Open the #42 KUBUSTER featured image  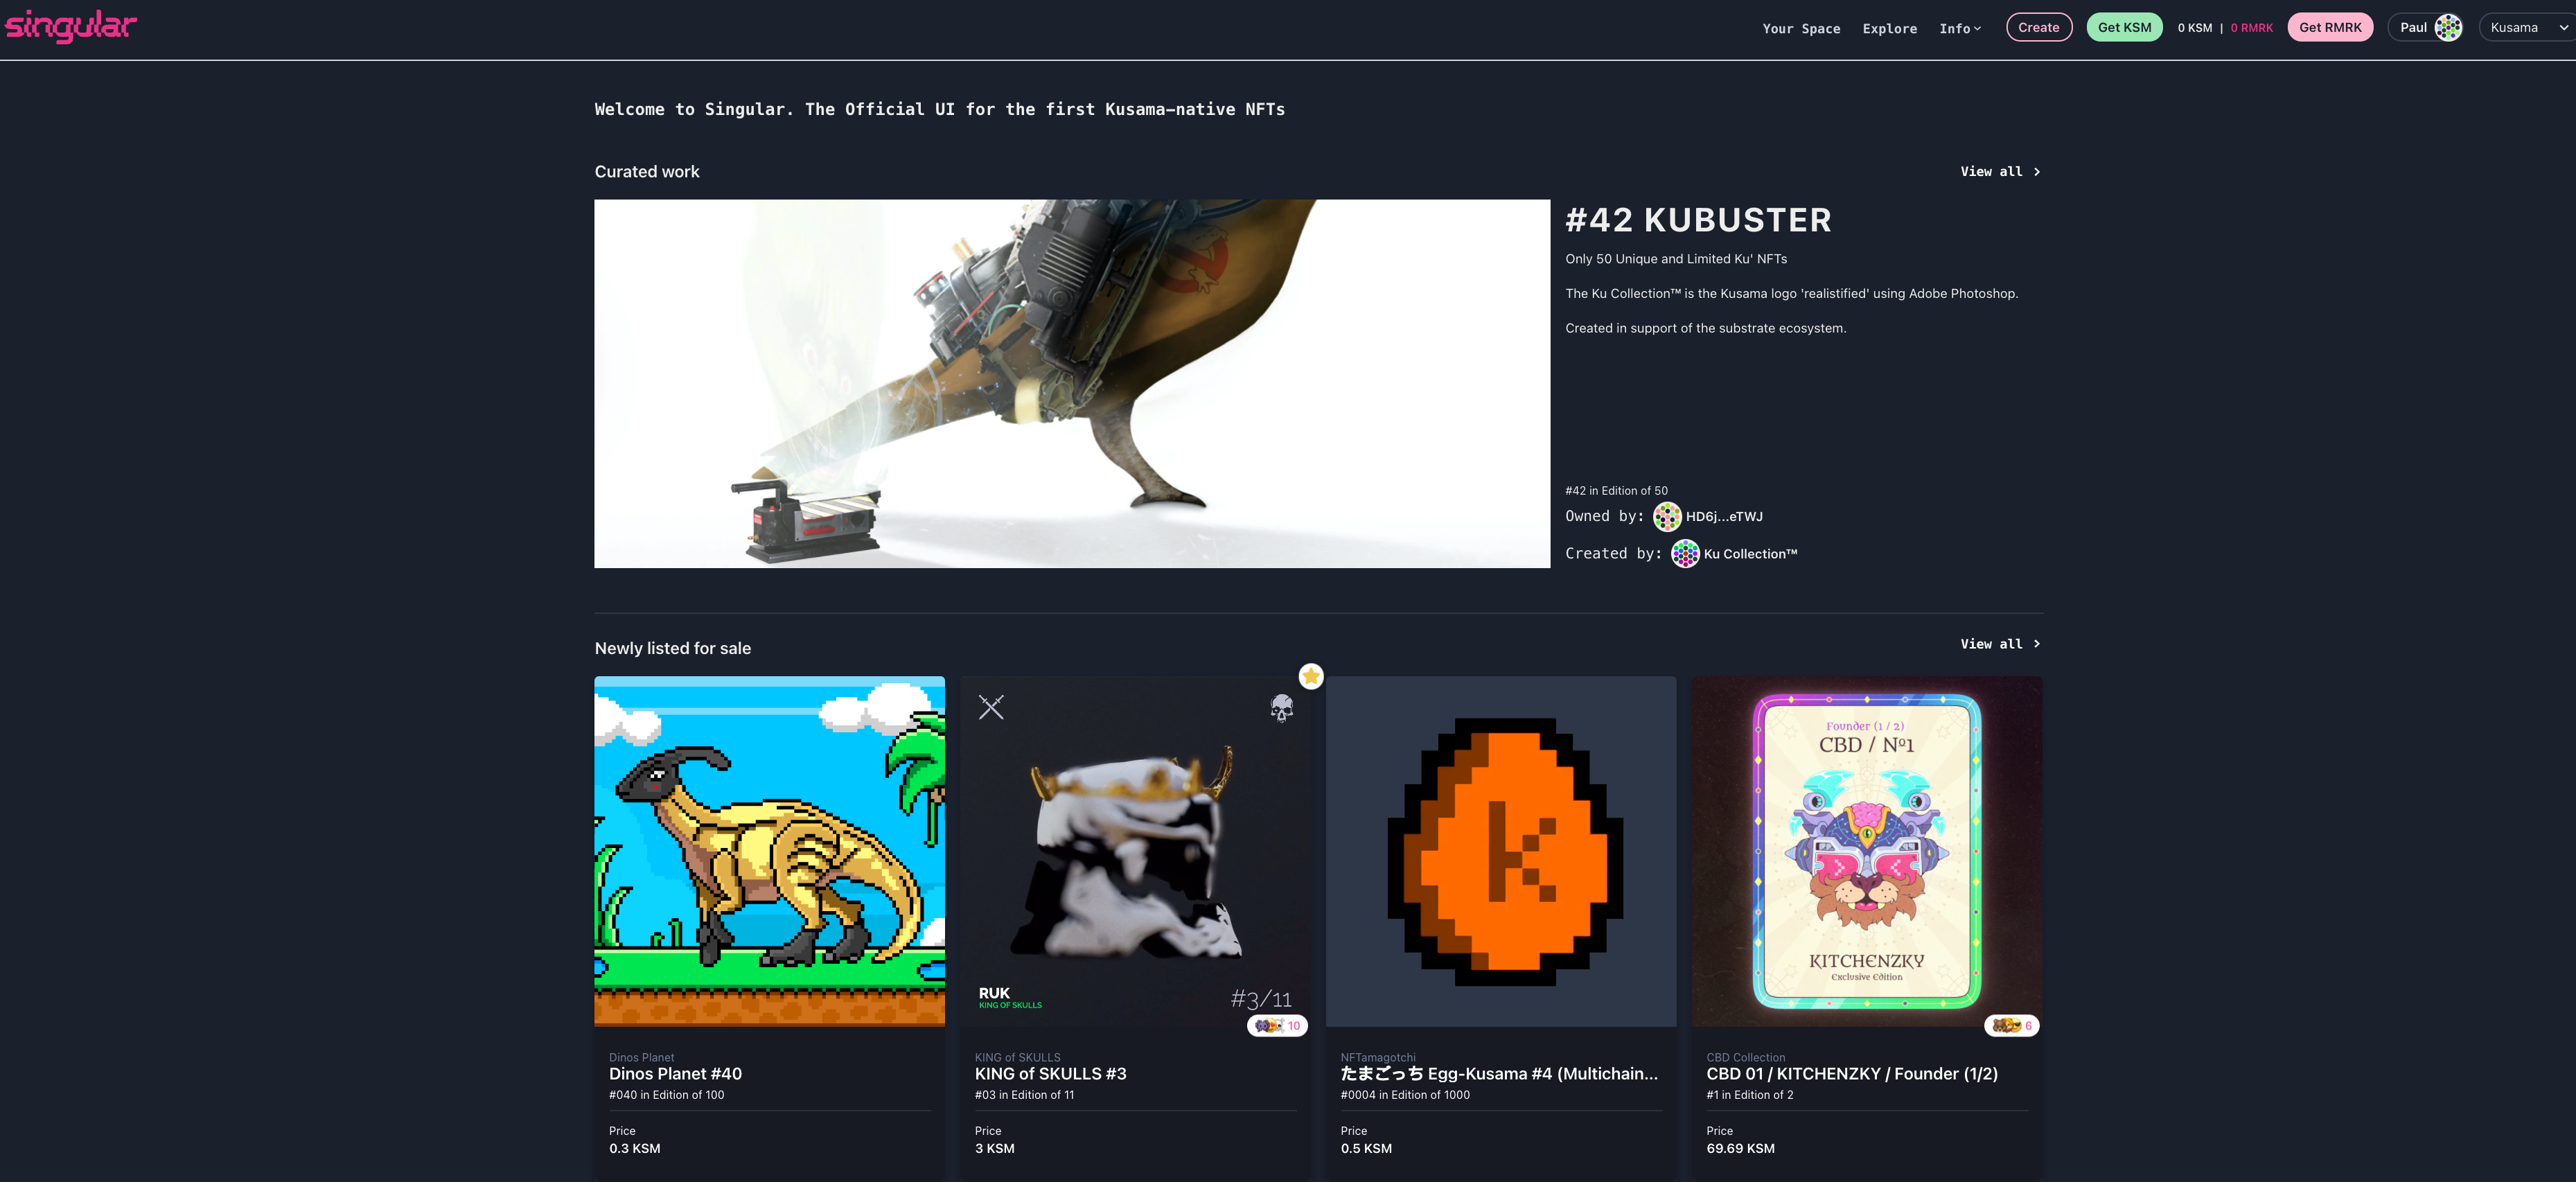pyautogui.click(x=1071, y=384)
